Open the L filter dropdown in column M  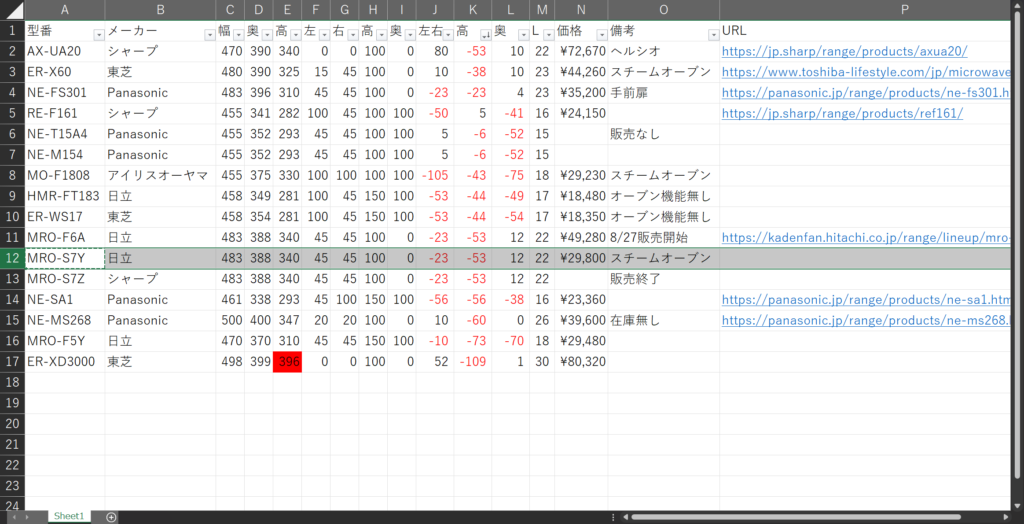tap(547, 35)
